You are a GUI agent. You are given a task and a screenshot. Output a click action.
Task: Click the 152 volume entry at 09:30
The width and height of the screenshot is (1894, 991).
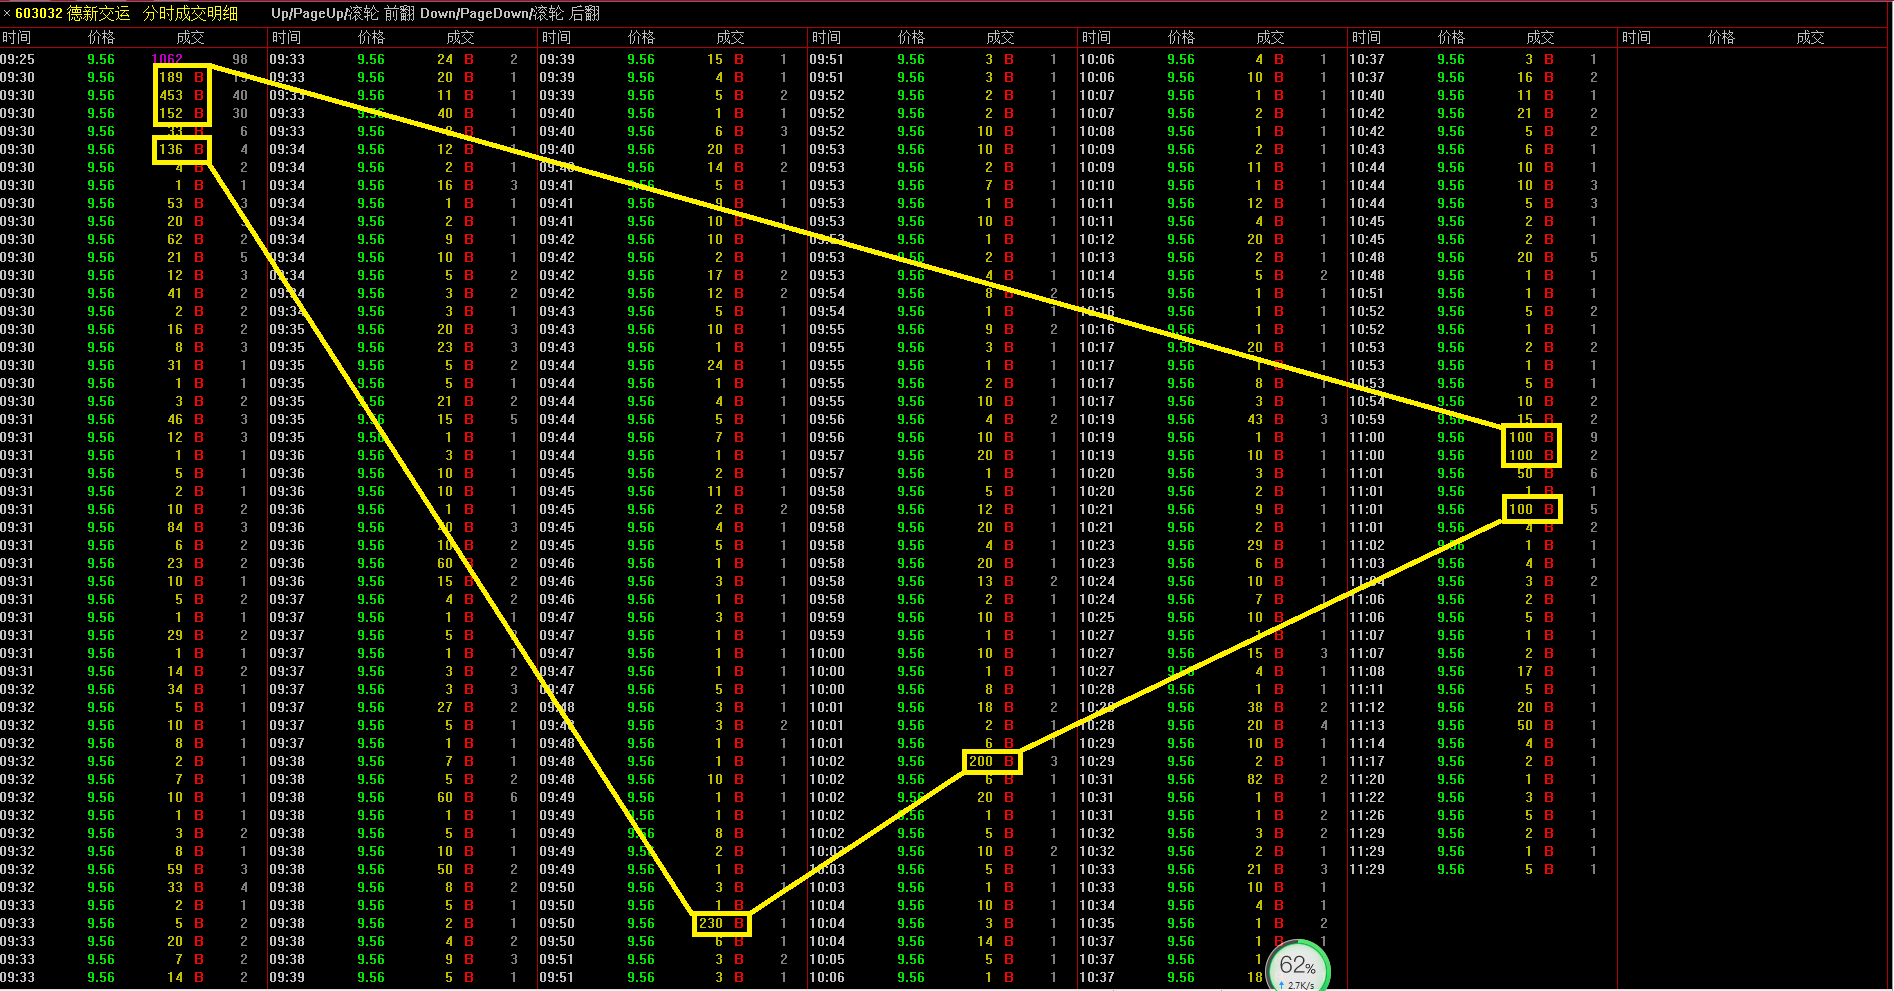coord(171,113)
